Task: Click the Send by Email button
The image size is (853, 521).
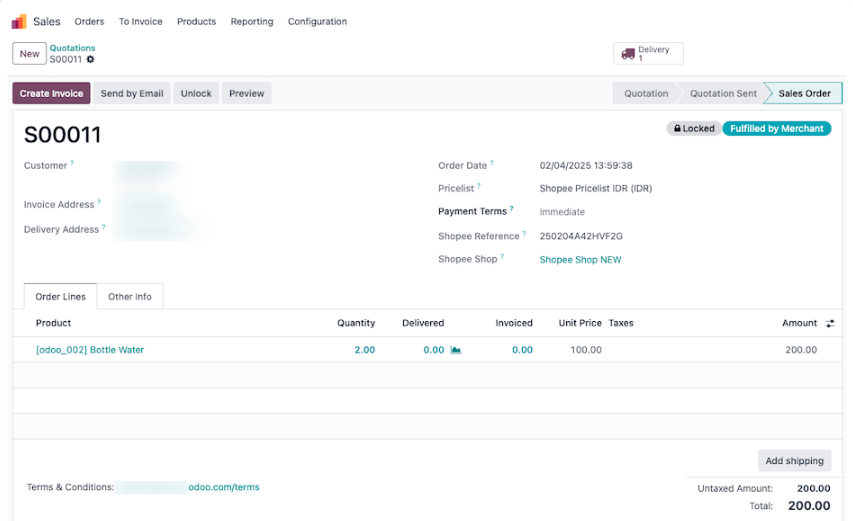Action: [x=132, y=94]
